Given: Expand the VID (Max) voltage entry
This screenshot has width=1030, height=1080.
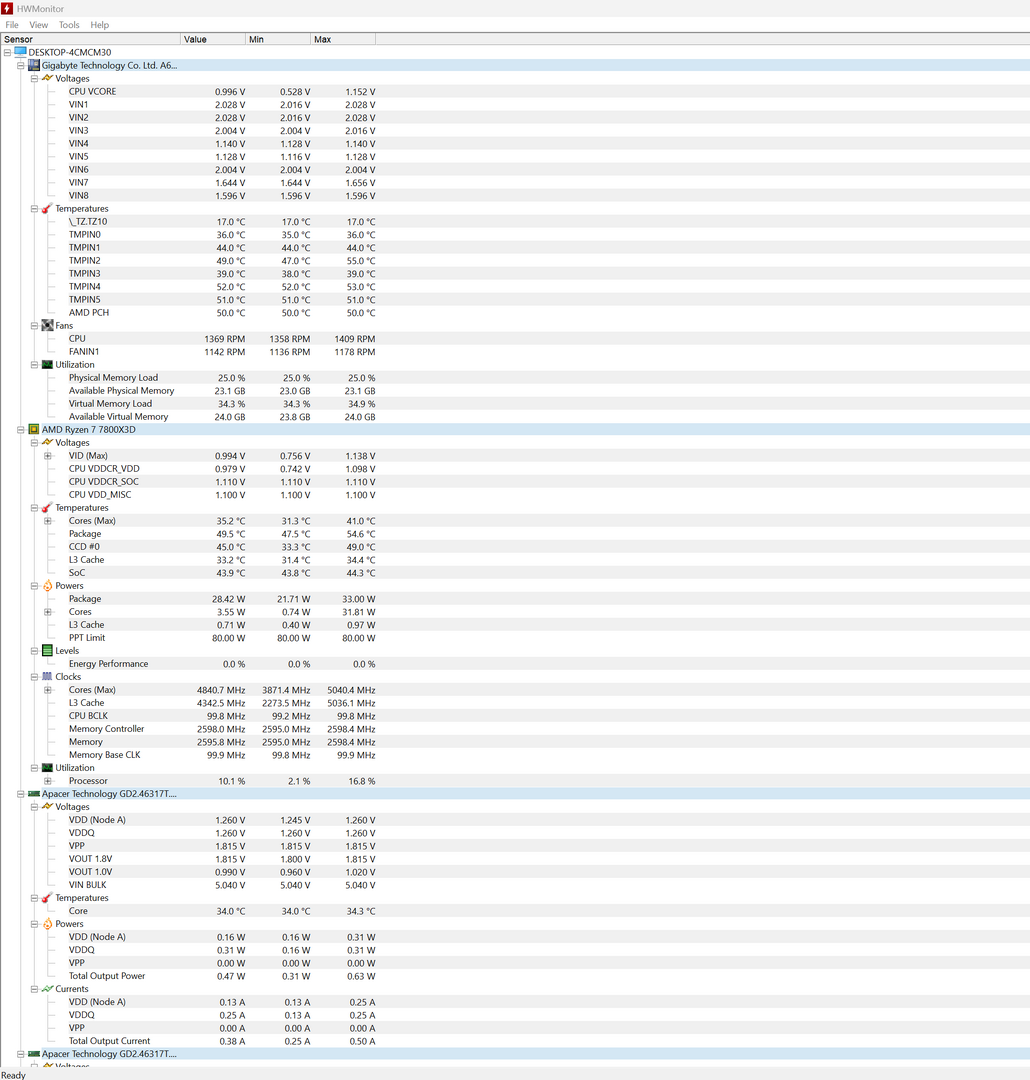Looking at the screenshot, I should [48, 456].
